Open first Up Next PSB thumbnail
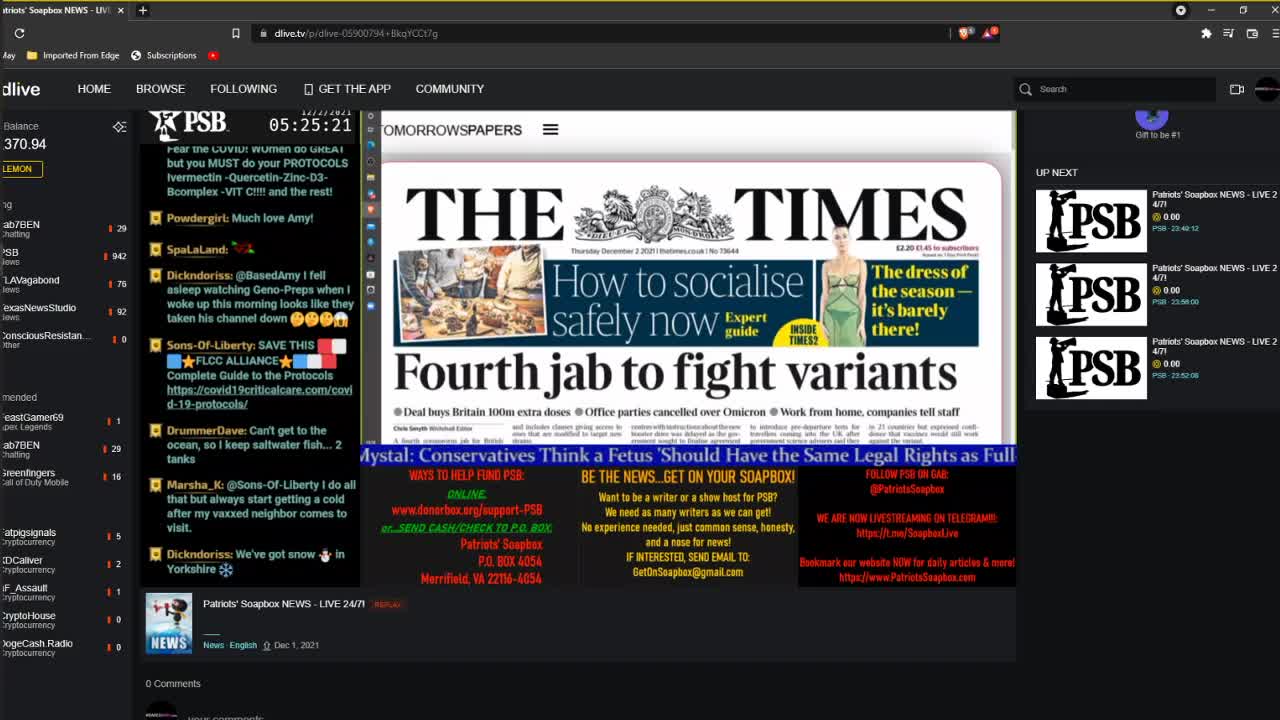Image resolution: width=1280 pixels, height=720 pixels. pyautogui.click(x=1091, y=221)
